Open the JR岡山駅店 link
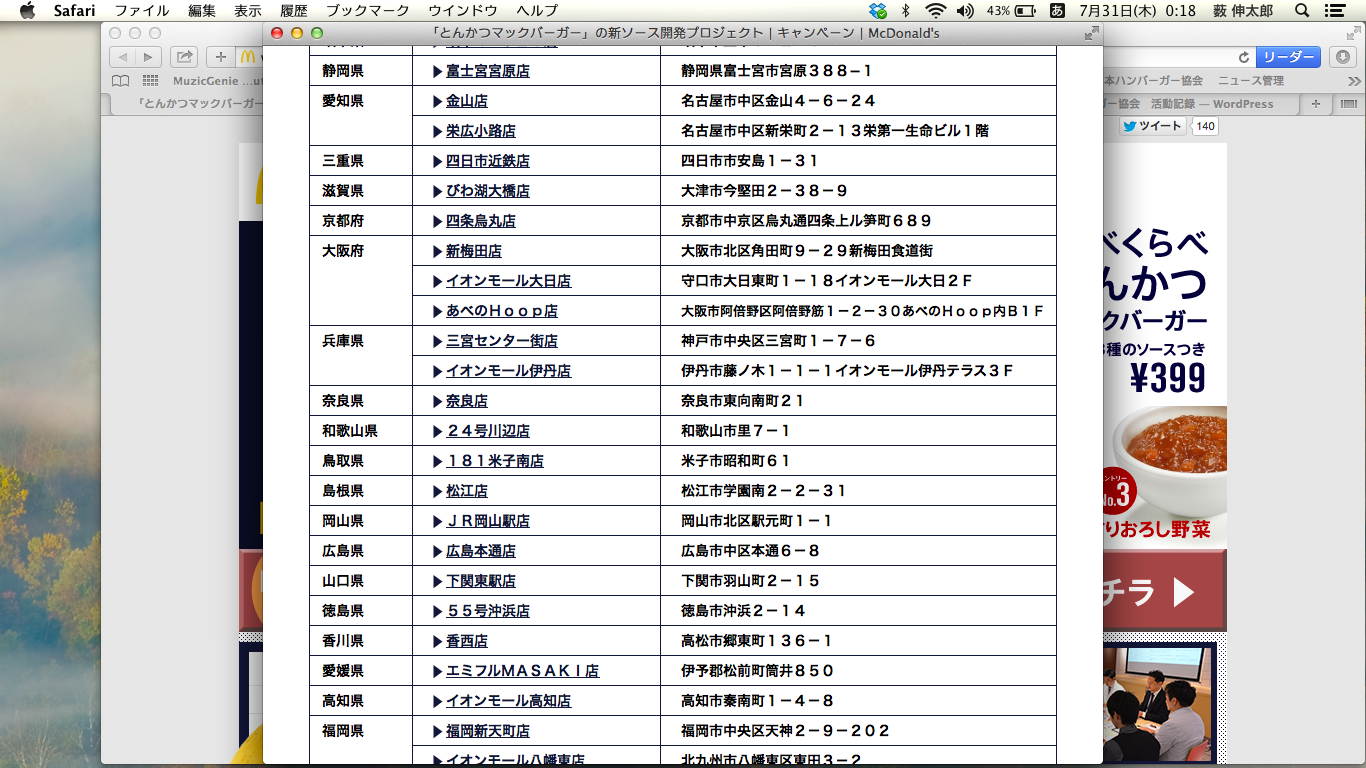Screen dimensions: 1366x768 (x=488, y=521)
